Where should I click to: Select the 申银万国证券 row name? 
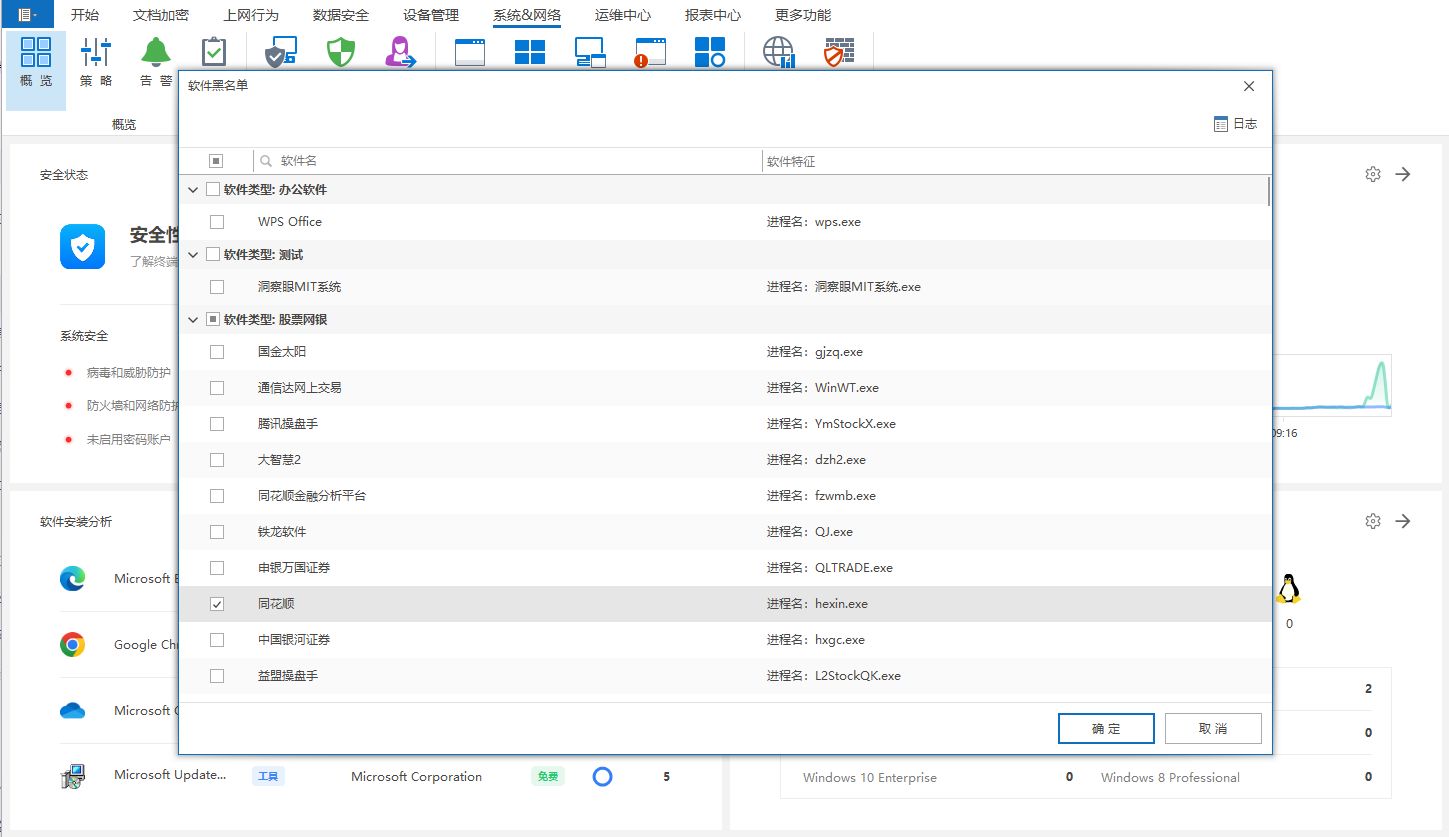294,568
